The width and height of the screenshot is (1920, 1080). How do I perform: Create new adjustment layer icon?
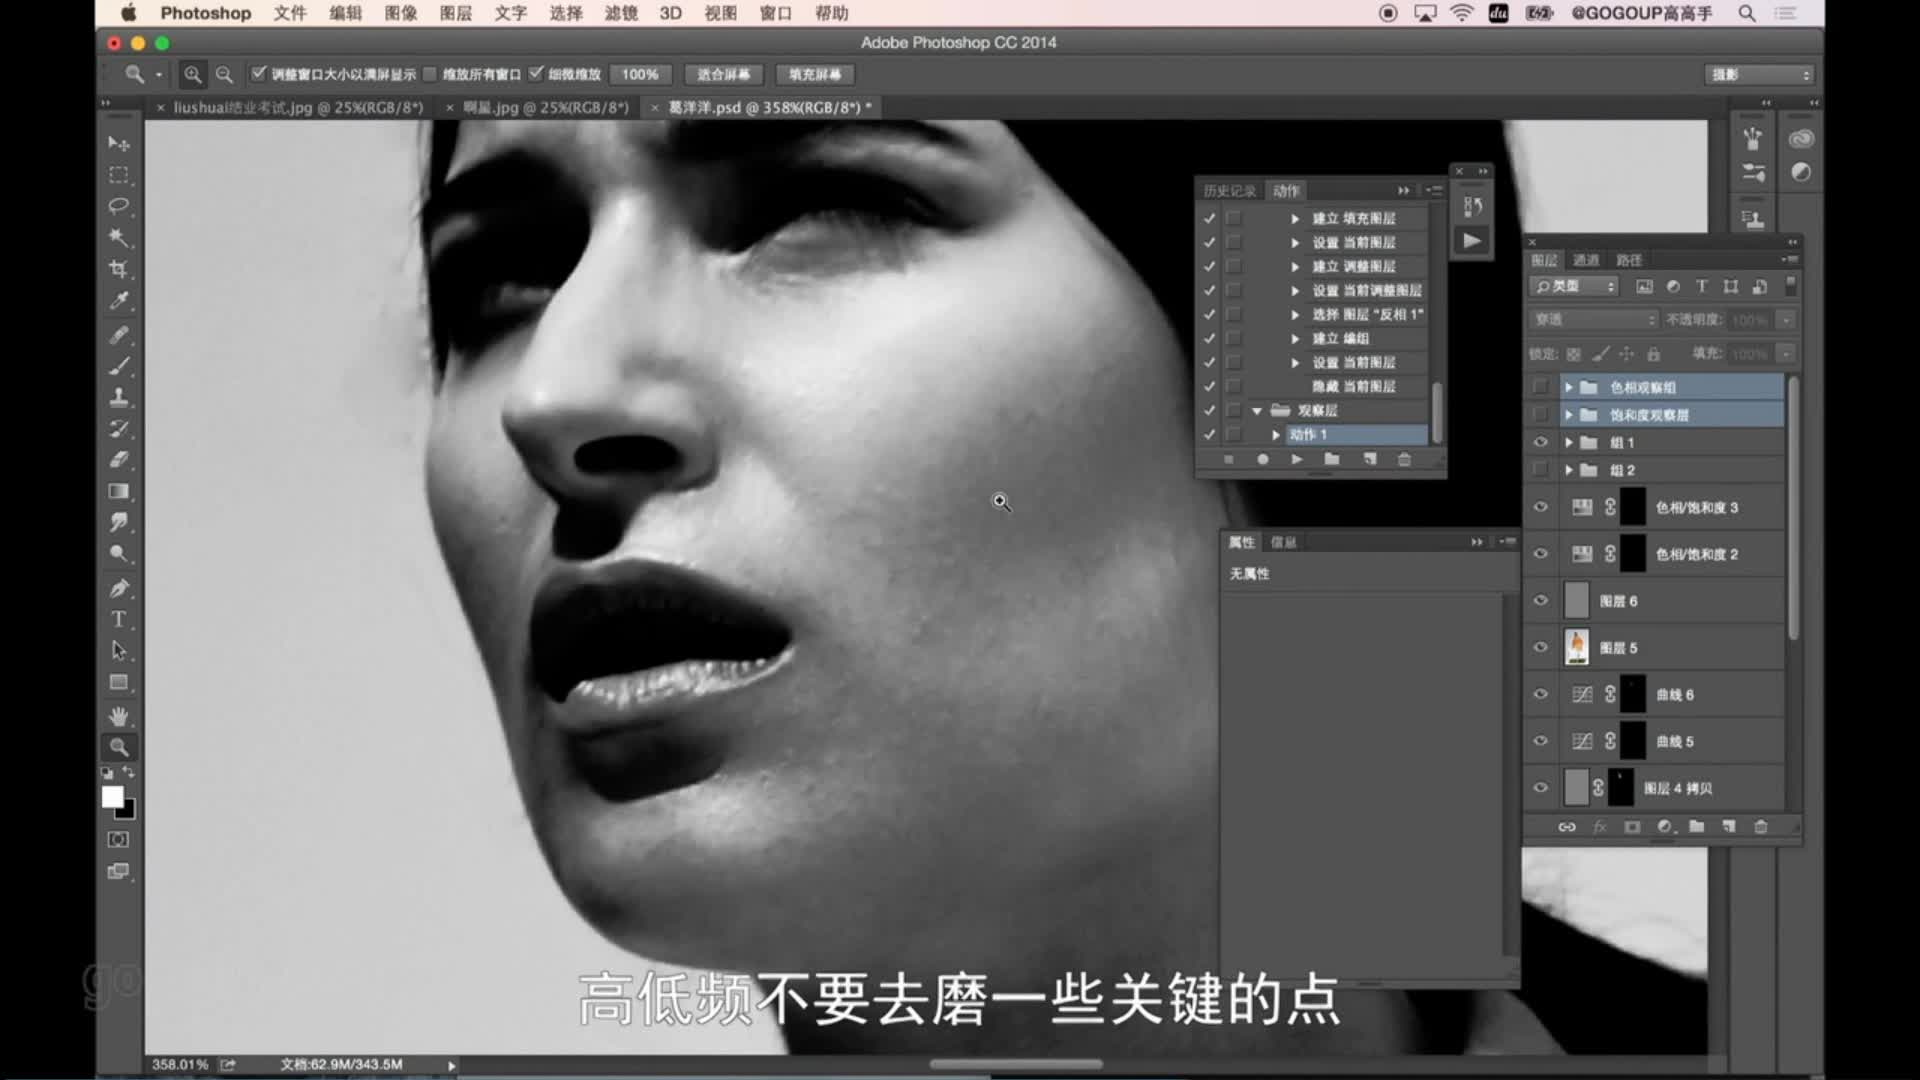(x=1665, y=827)
